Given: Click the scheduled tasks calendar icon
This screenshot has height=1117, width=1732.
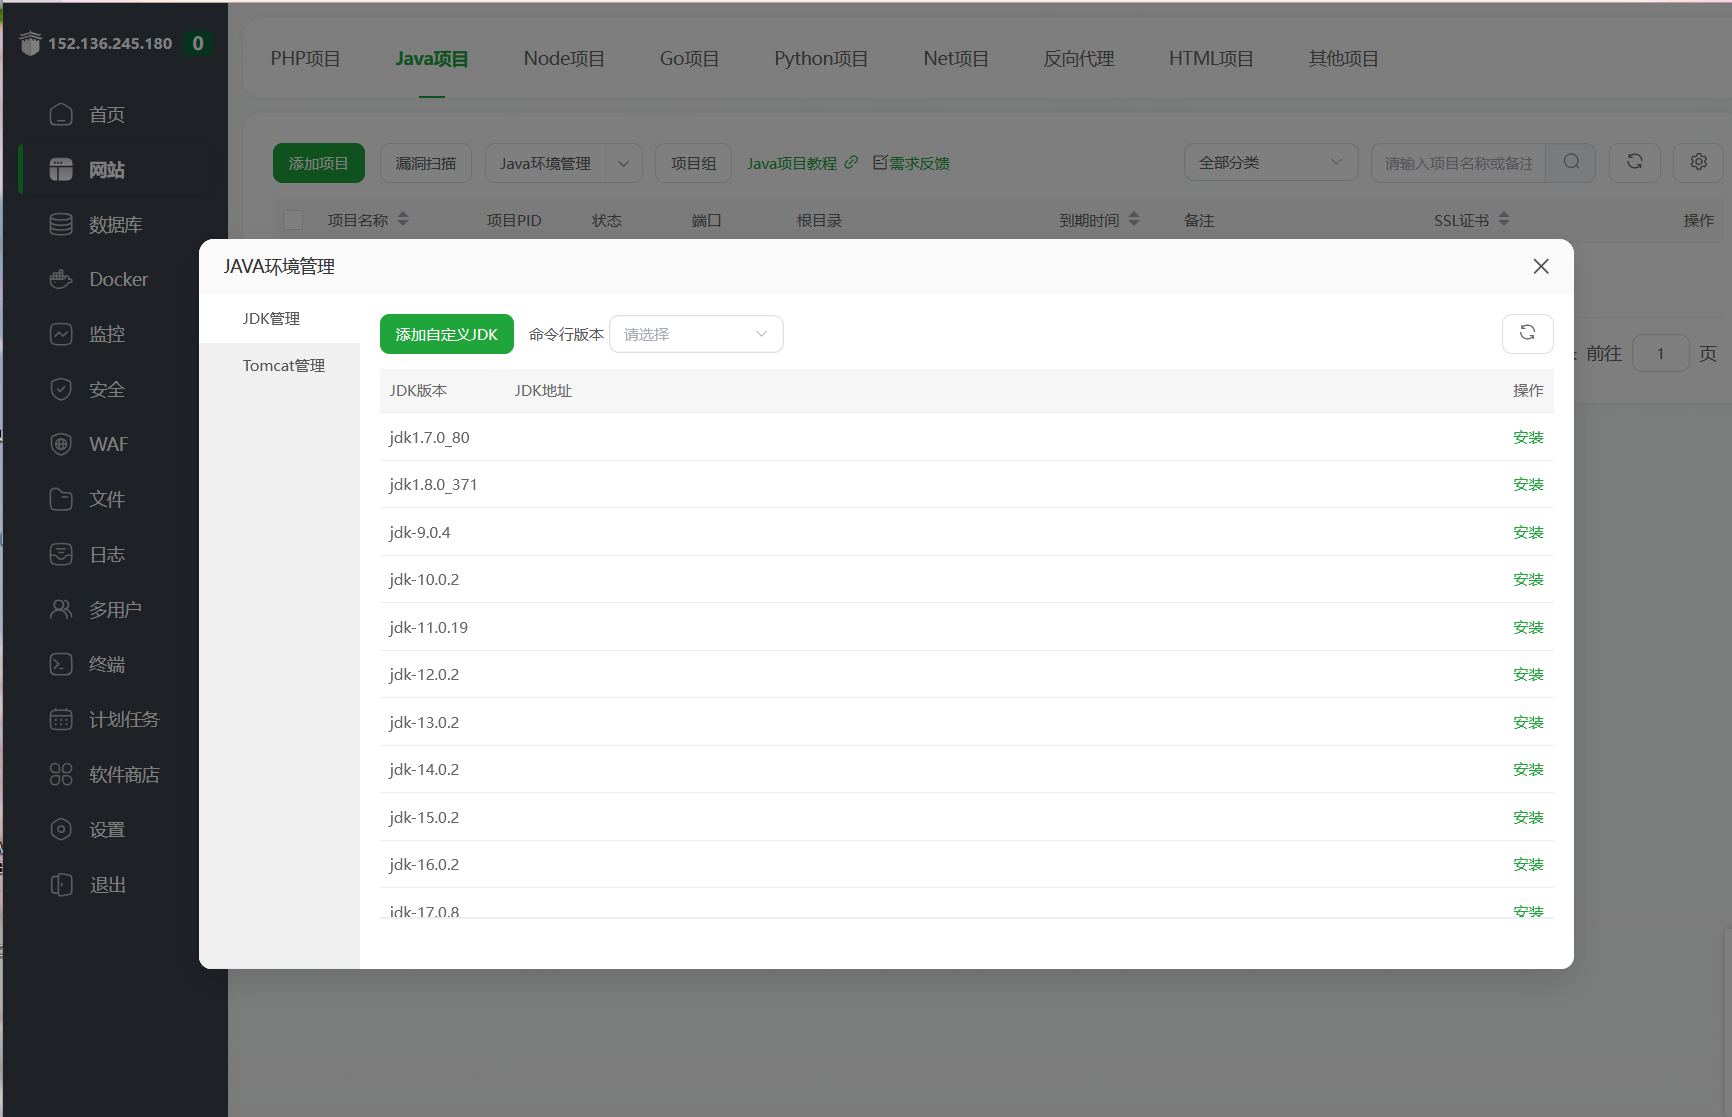Looking at the screenshot, I should coord(61,719).
